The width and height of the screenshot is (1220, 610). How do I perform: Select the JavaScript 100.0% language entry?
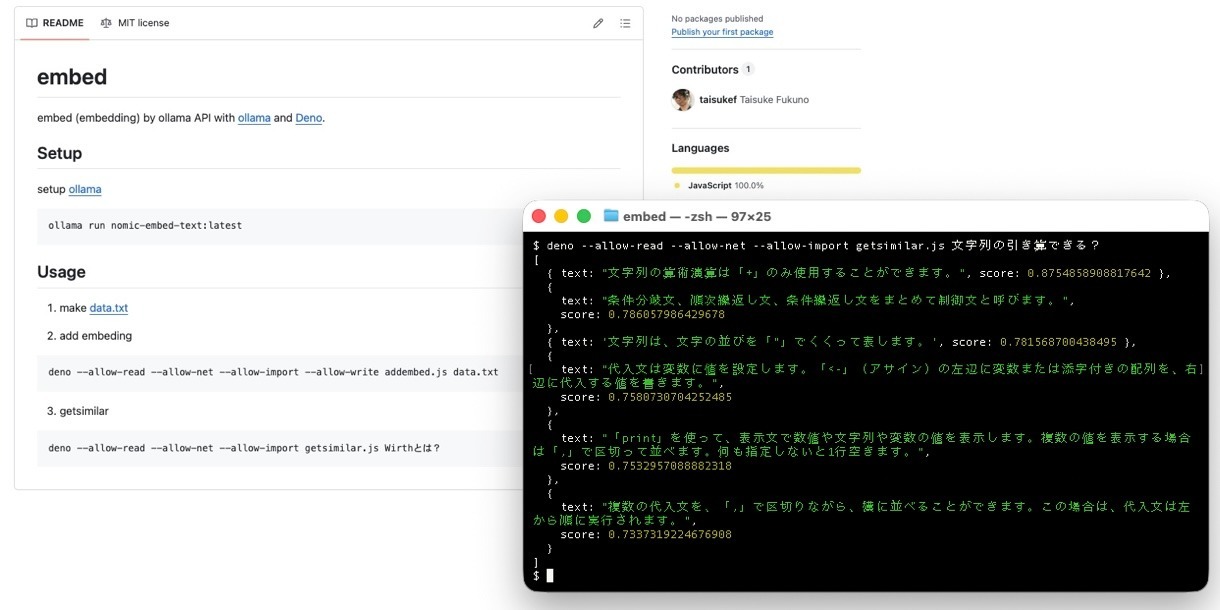pyautogui.click(x=725, y=186)
